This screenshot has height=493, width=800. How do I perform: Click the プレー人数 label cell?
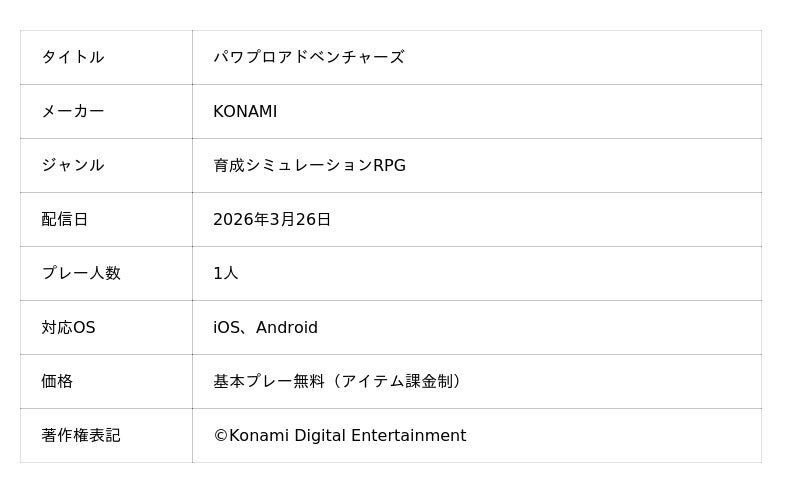pyautogui.click(x=81, y=273)
